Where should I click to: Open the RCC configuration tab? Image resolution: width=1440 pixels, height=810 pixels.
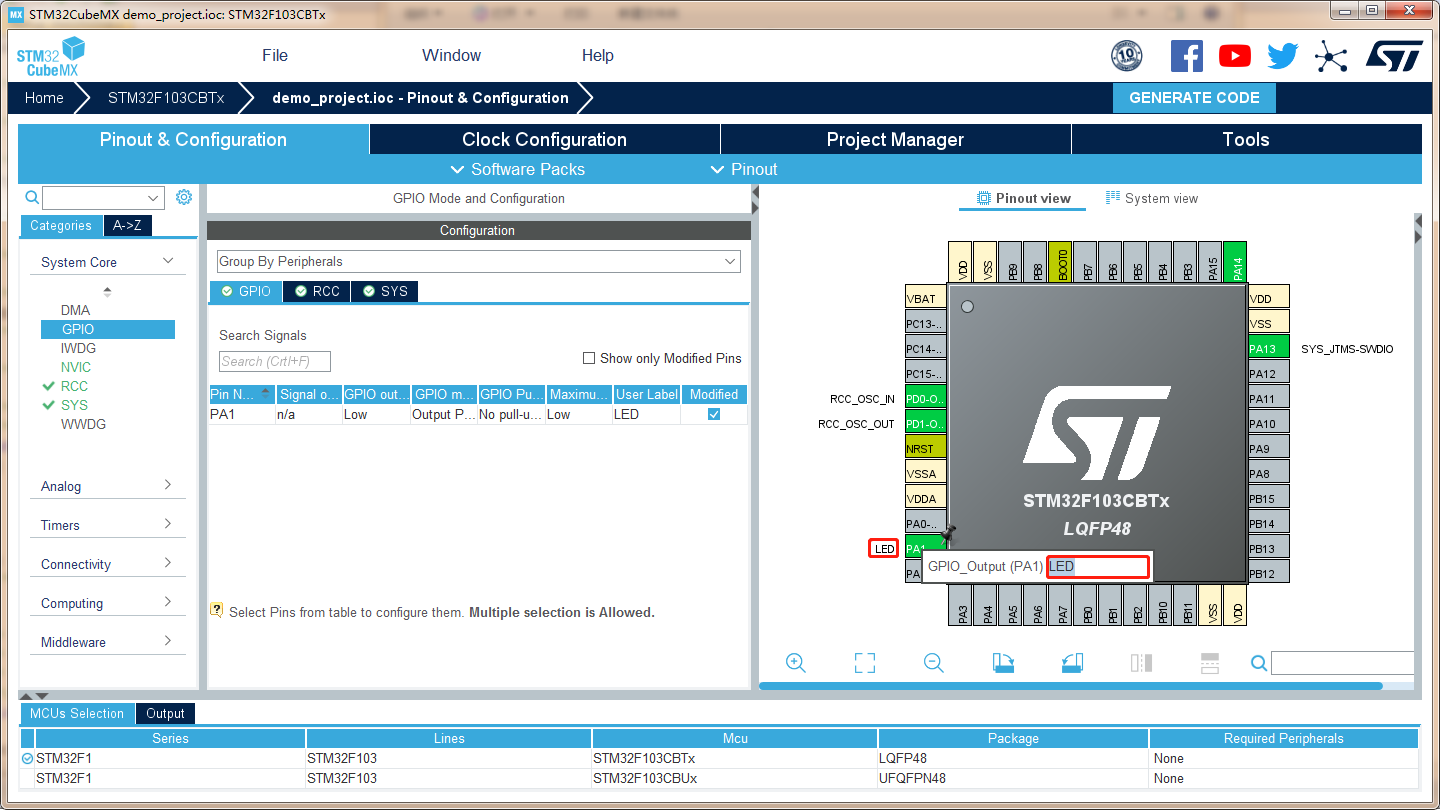(317, 291)
